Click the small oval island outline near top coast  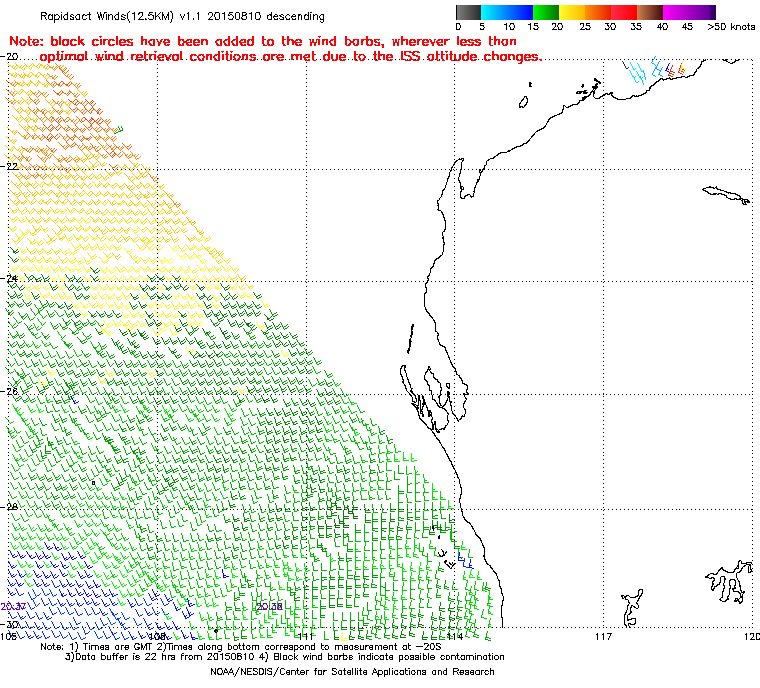tap(523, 102)
